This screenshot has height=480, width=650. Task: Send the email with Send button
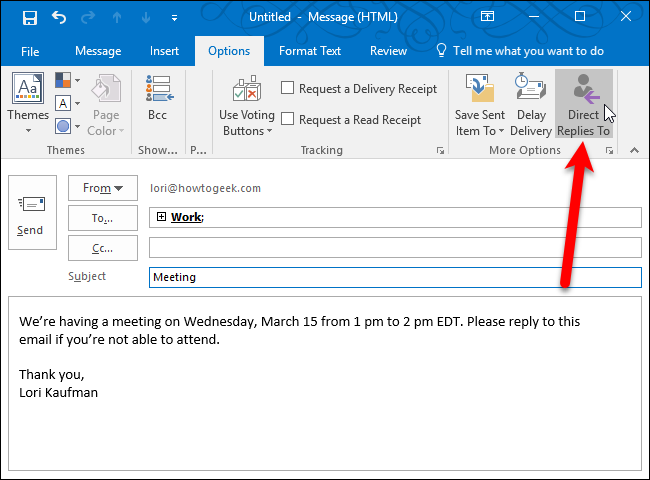30,213
